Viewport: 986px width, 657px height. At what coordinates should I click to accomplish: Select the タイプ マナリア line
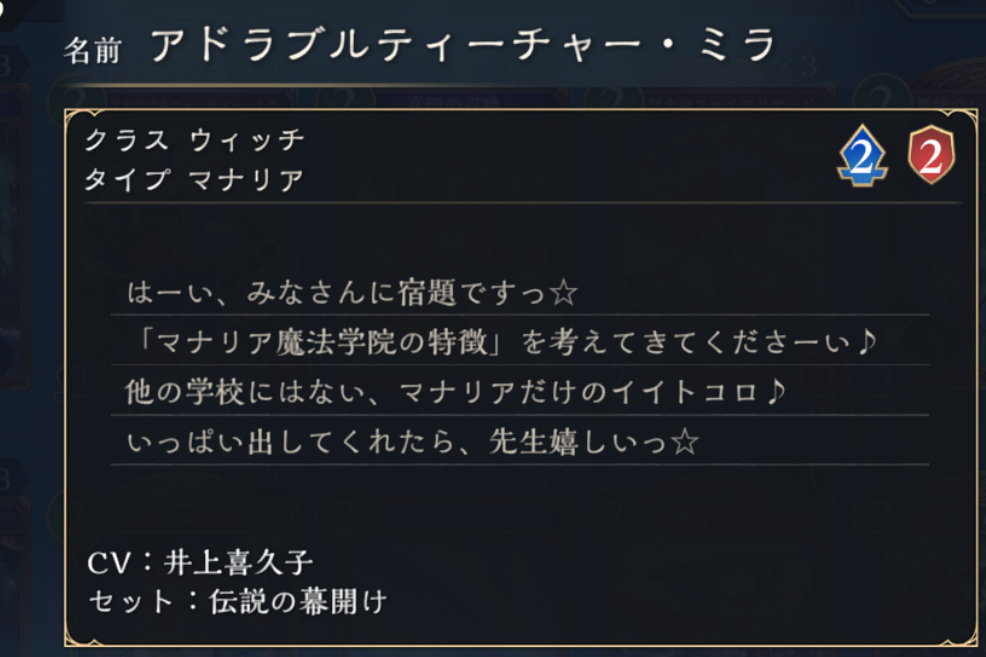[194, 180]
